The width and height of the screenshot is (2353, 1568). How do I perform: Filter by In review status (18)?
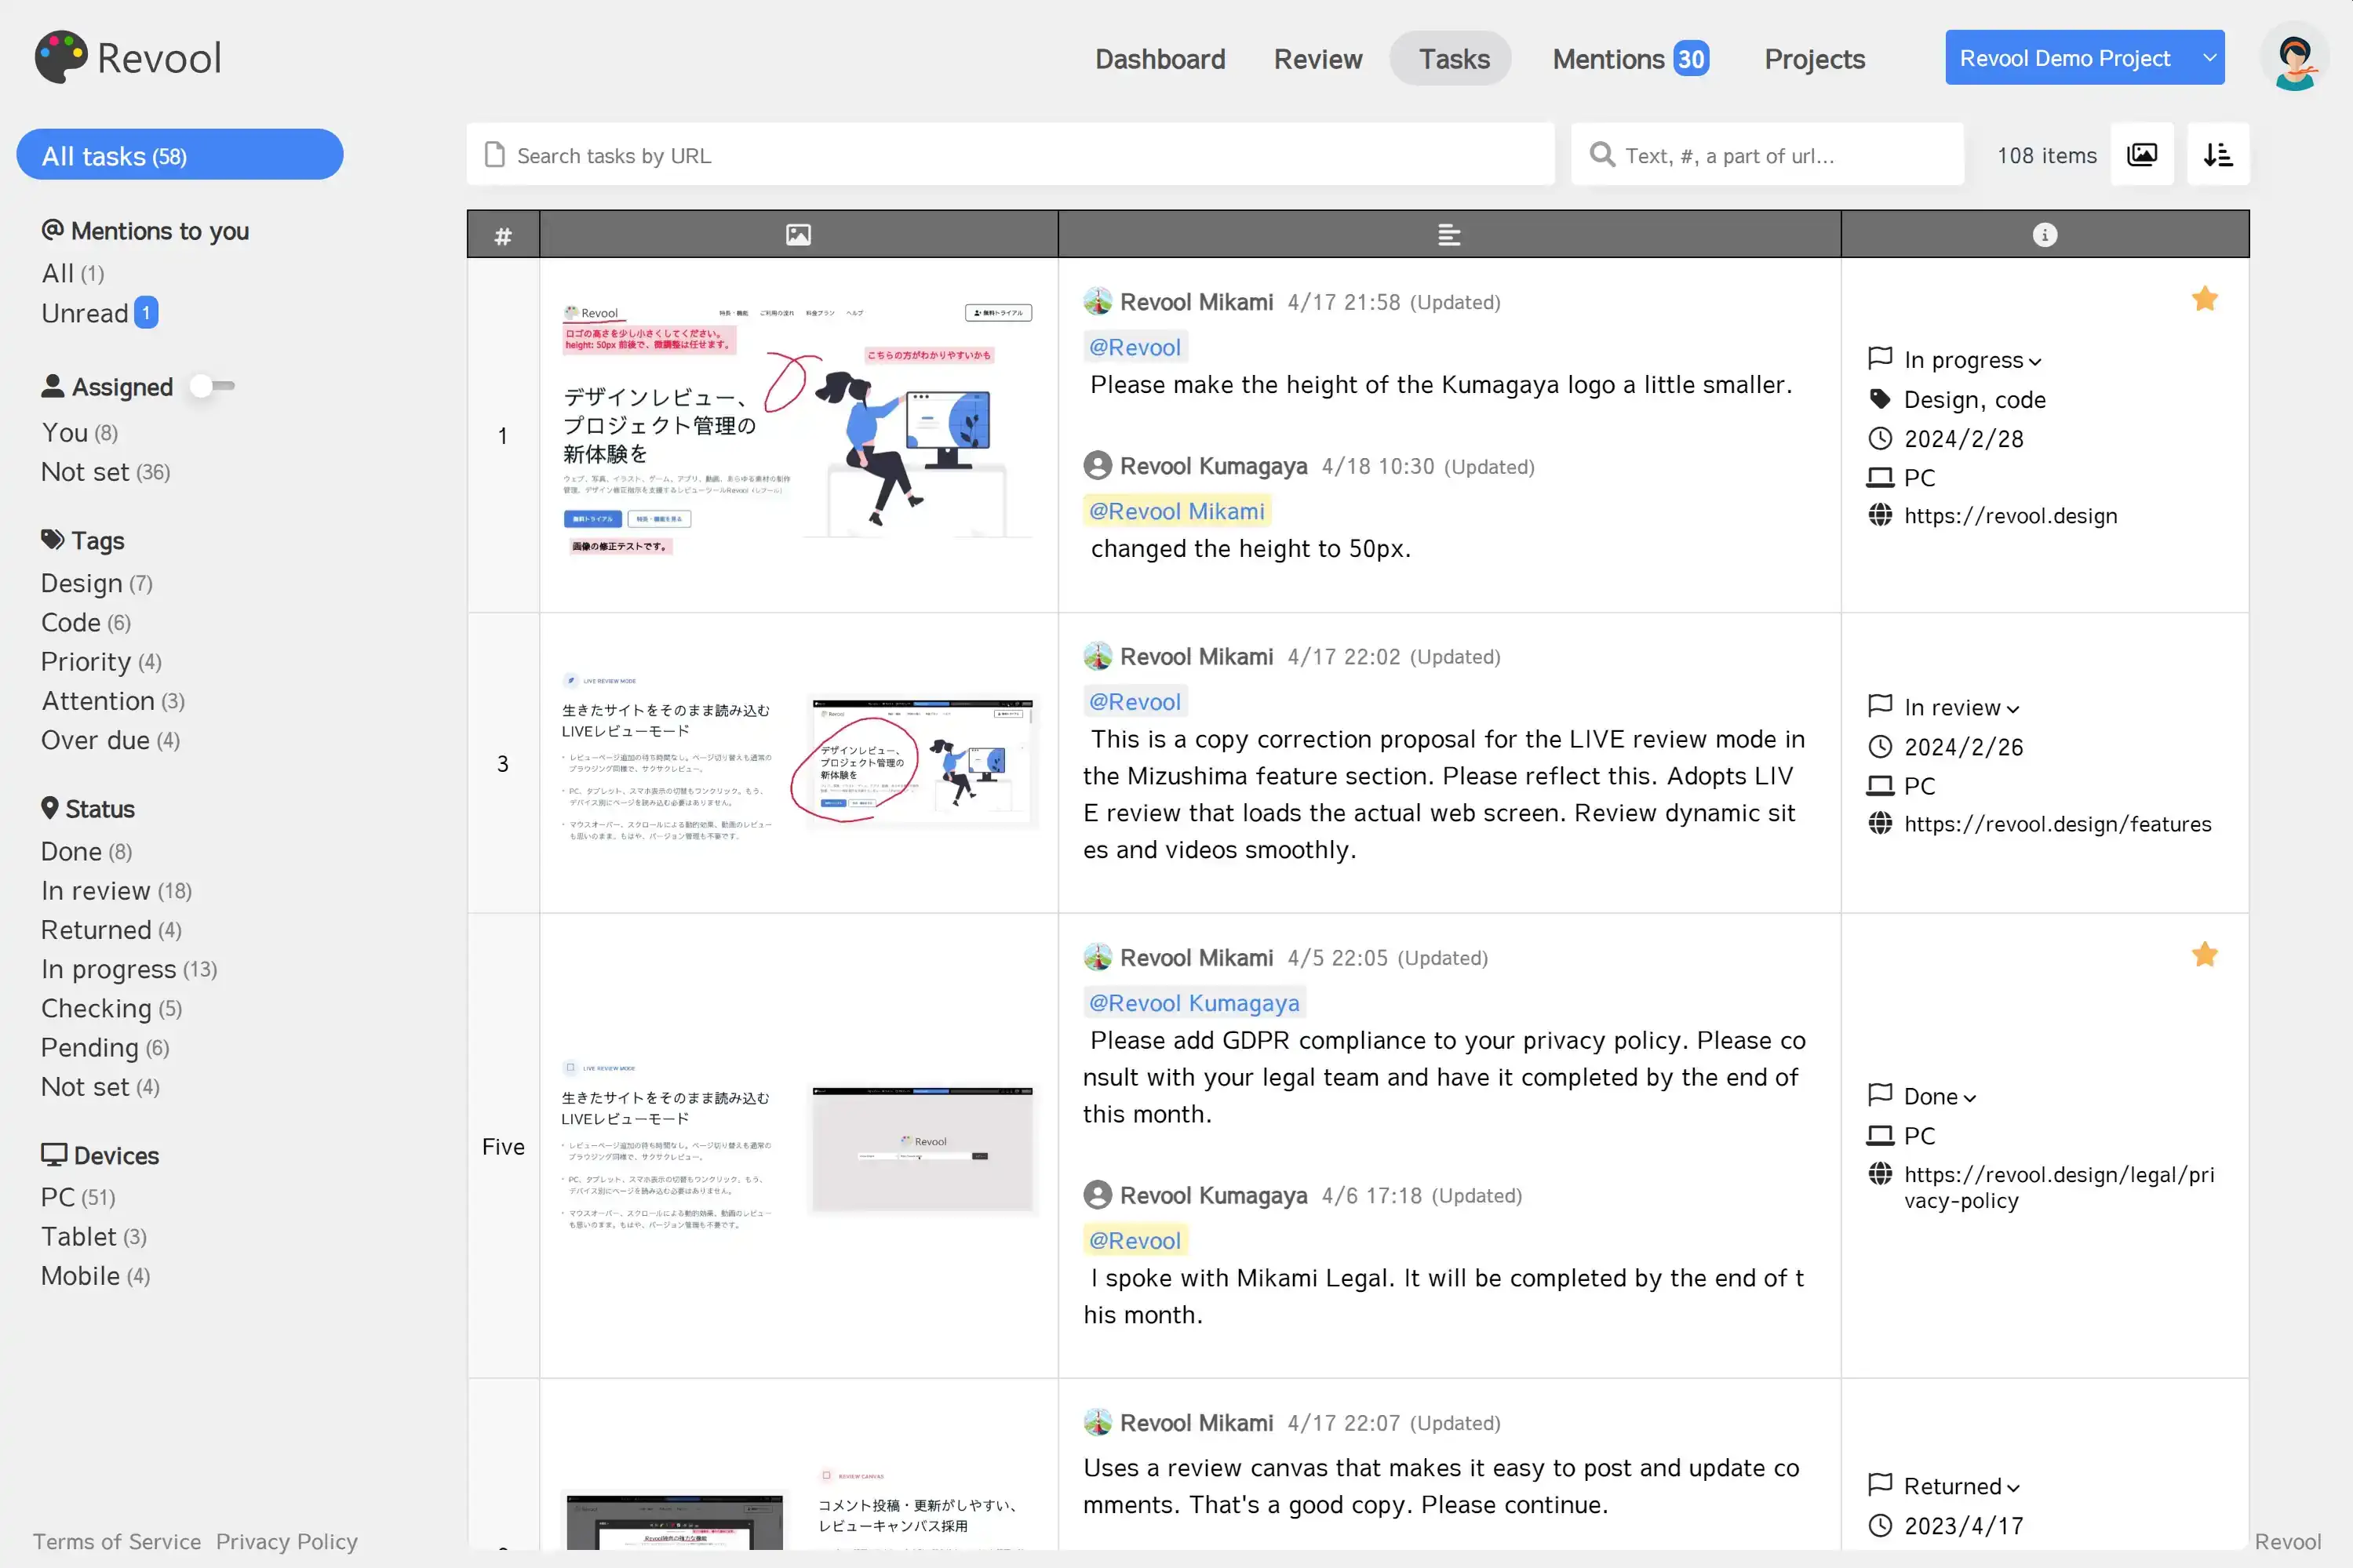point(116,890)
